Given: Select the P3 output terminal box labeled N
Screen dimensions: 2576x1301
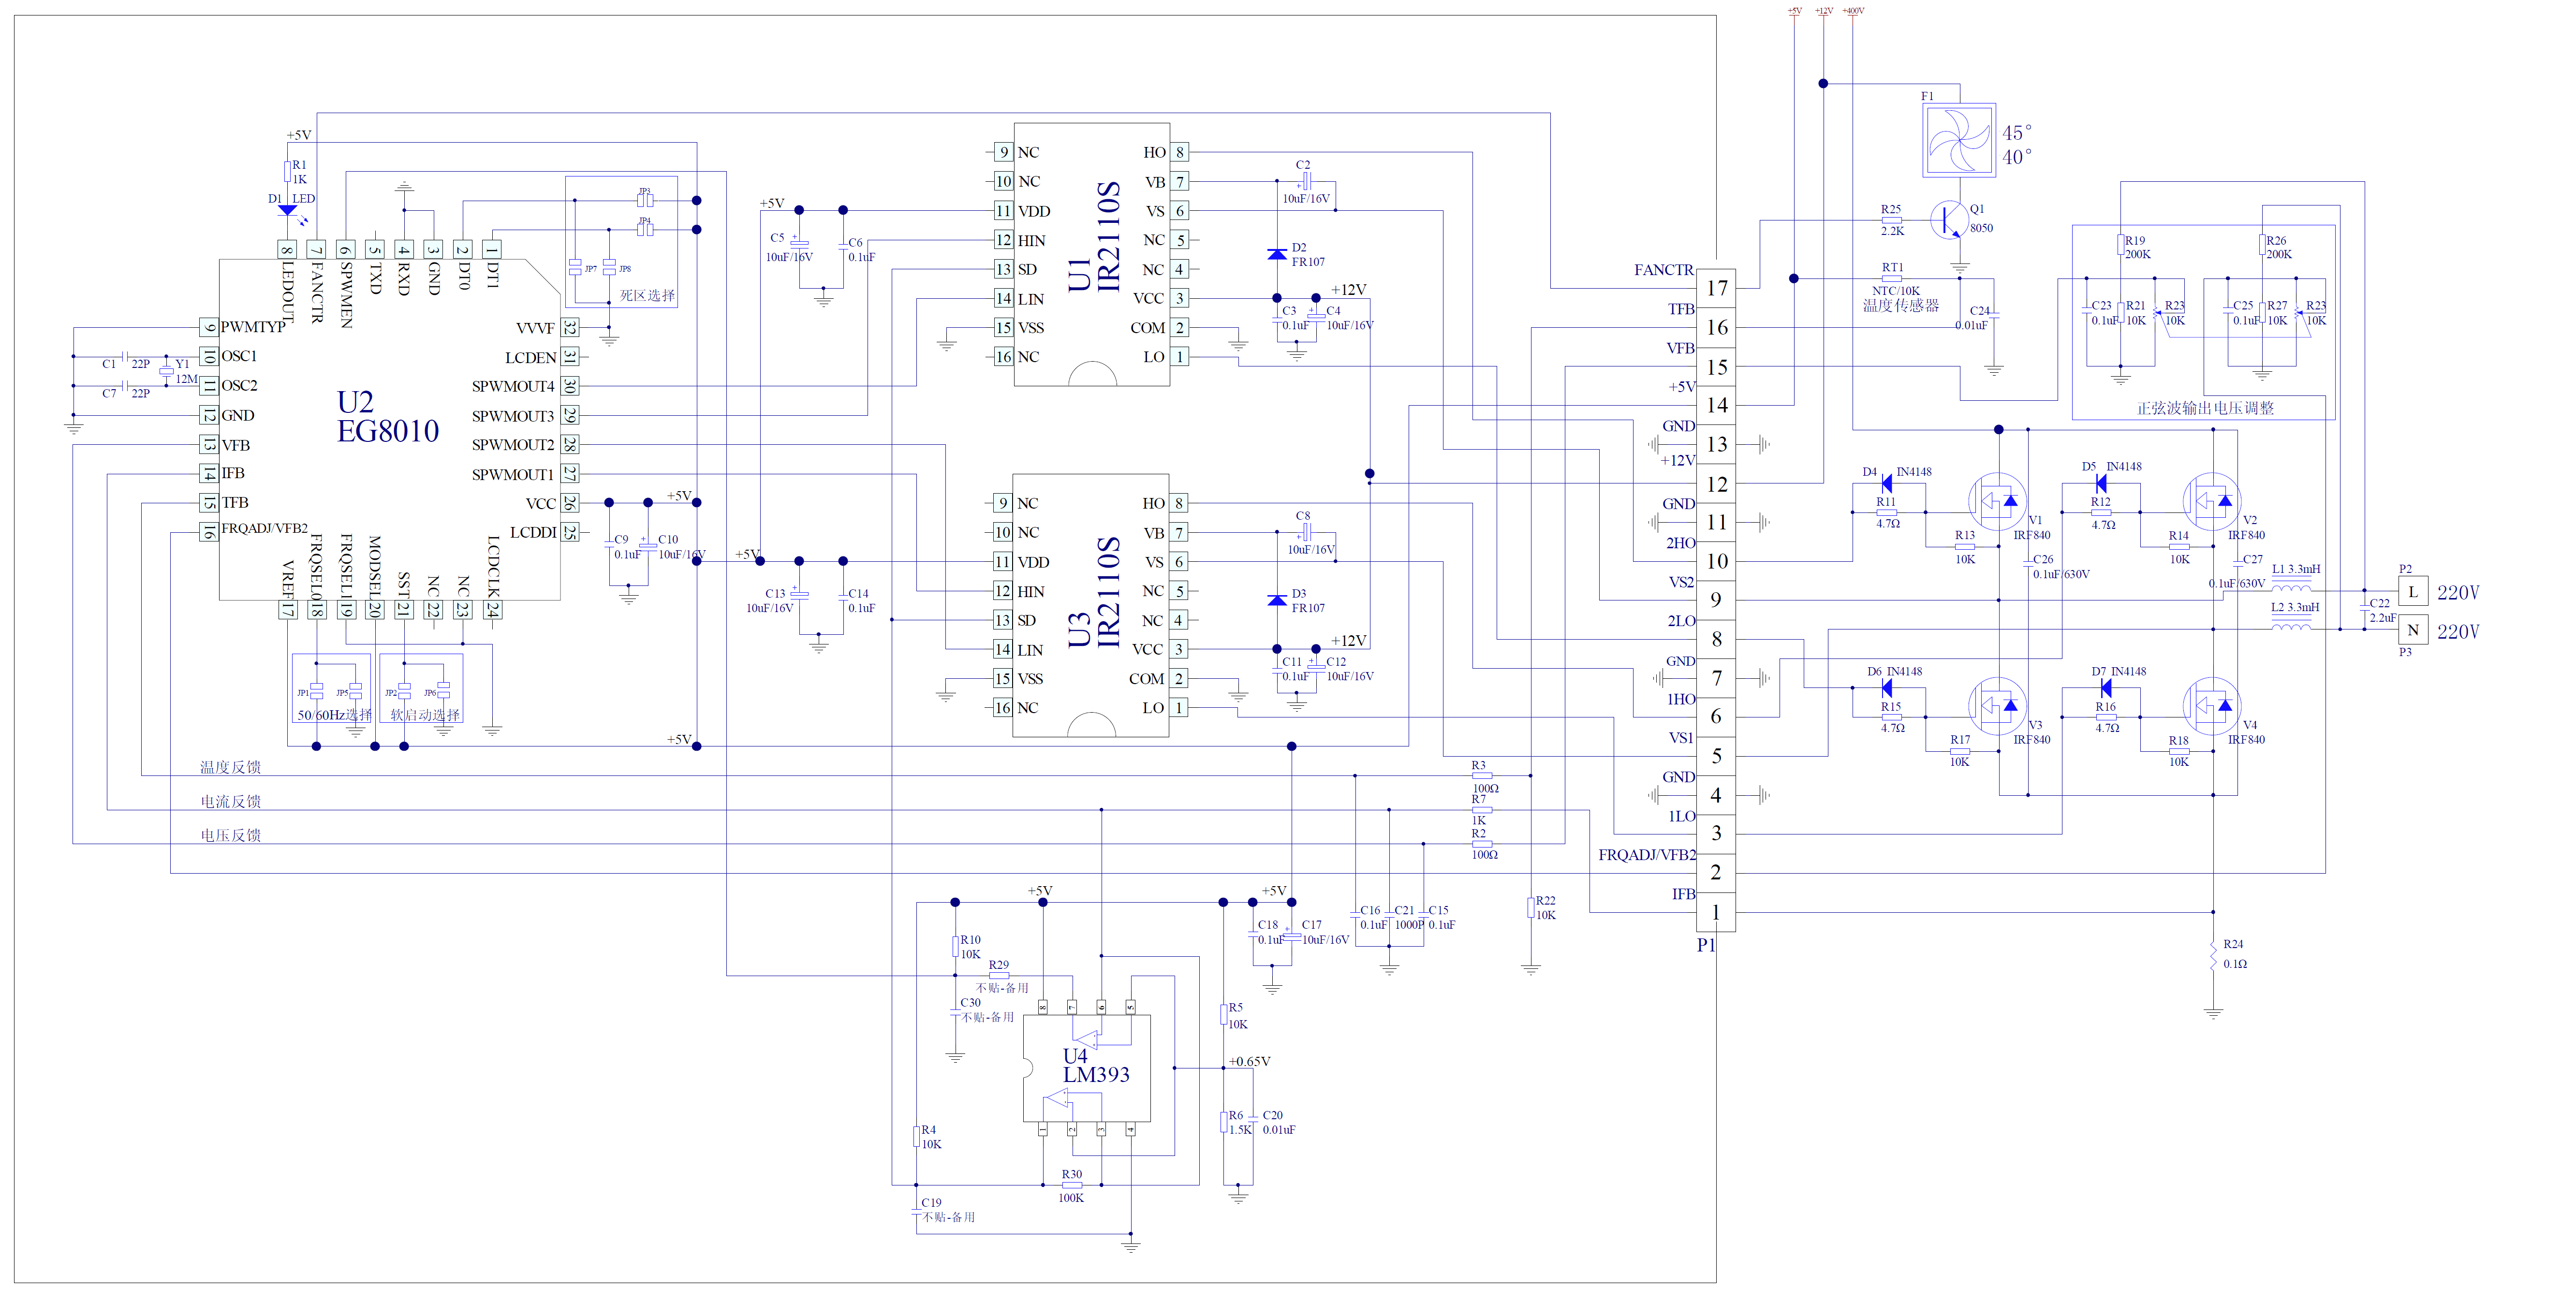Looking at the screenshot, I should pyautogui.click(x=2412, y=630).
